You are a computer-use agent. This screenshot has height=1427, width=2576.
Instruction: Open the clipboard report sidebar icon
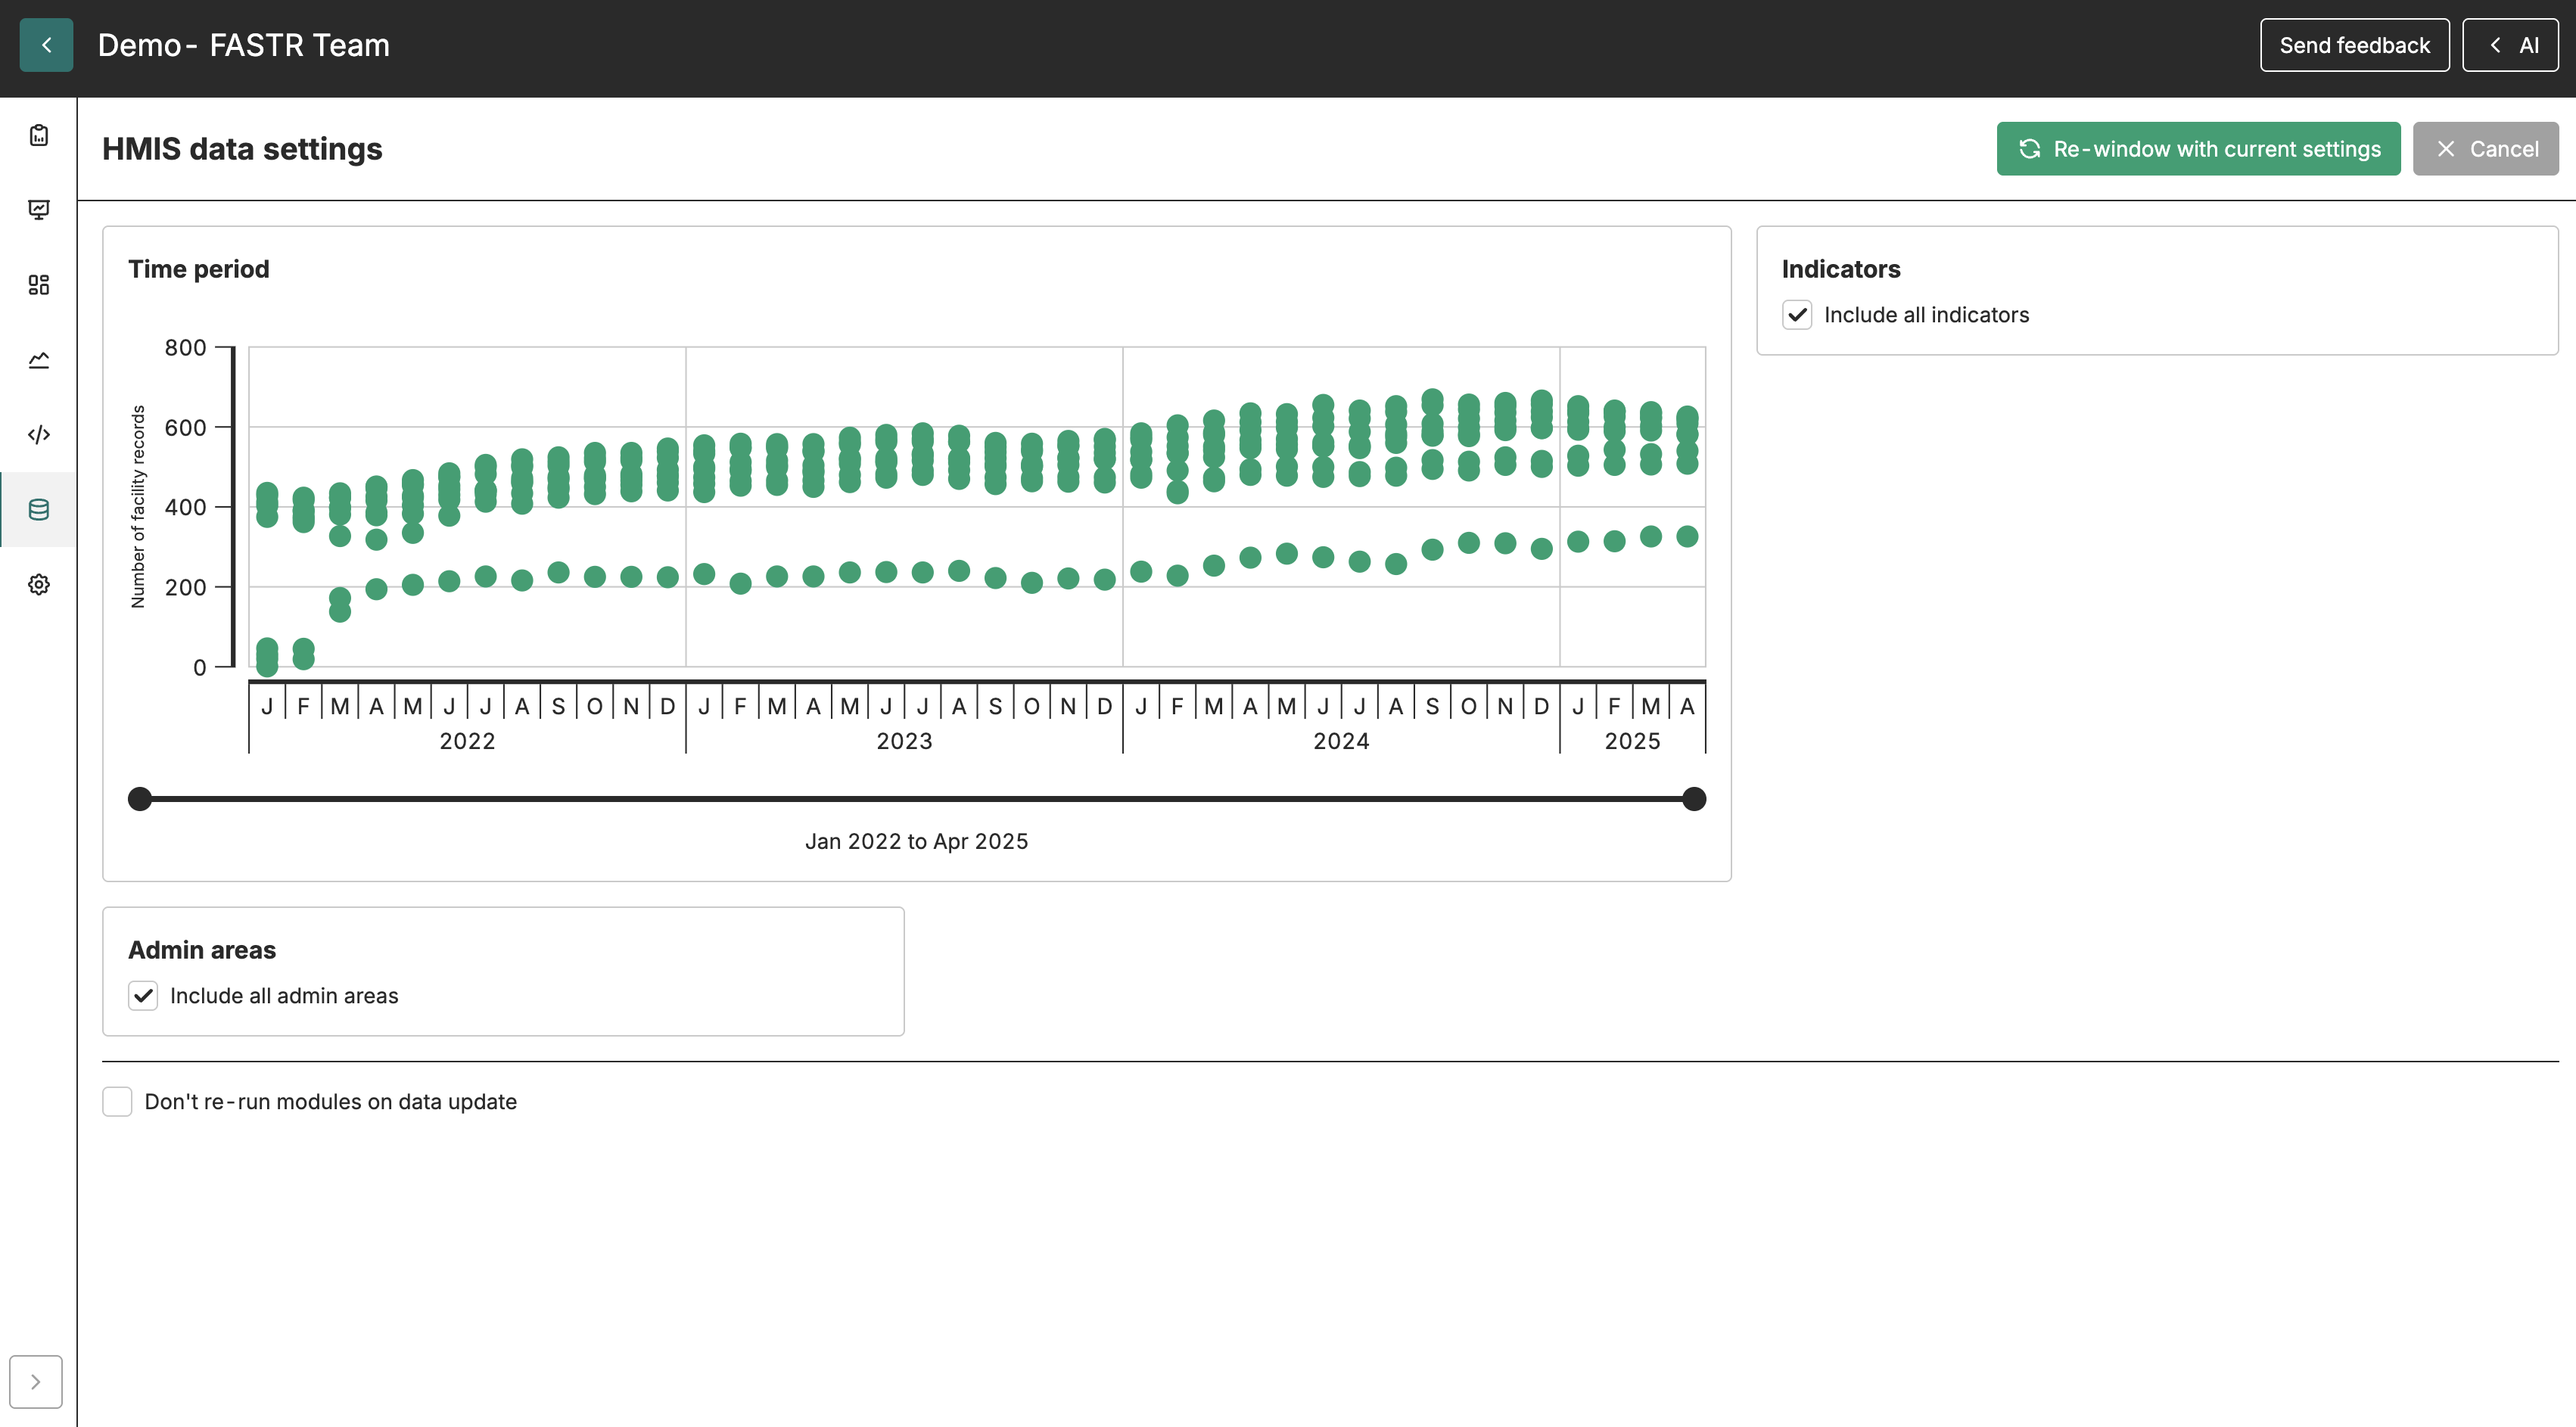(x=39, y=135)
